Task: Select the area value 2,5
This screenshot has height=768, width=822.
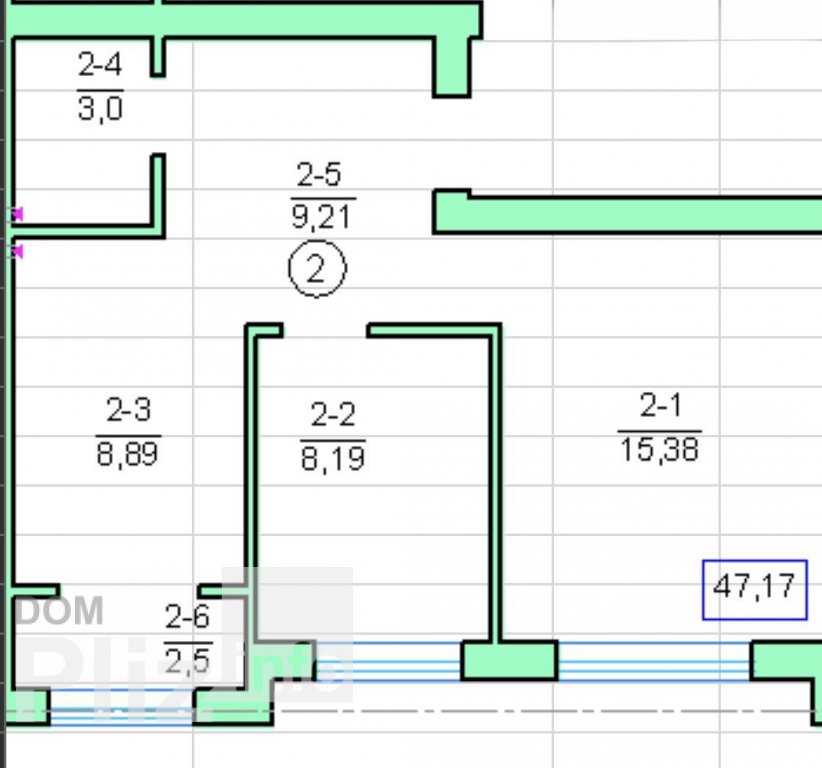Action: pos(188,660)
